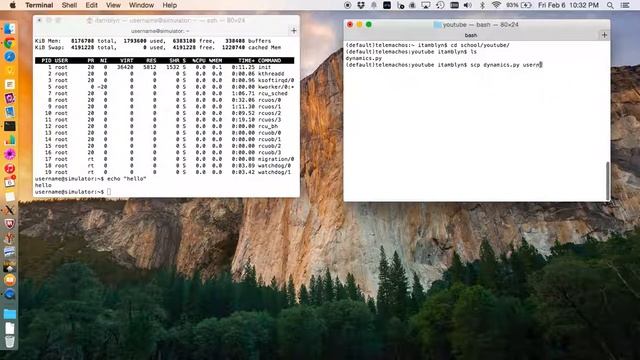Click the KiB Swap summary line

[x=158, y=48]
